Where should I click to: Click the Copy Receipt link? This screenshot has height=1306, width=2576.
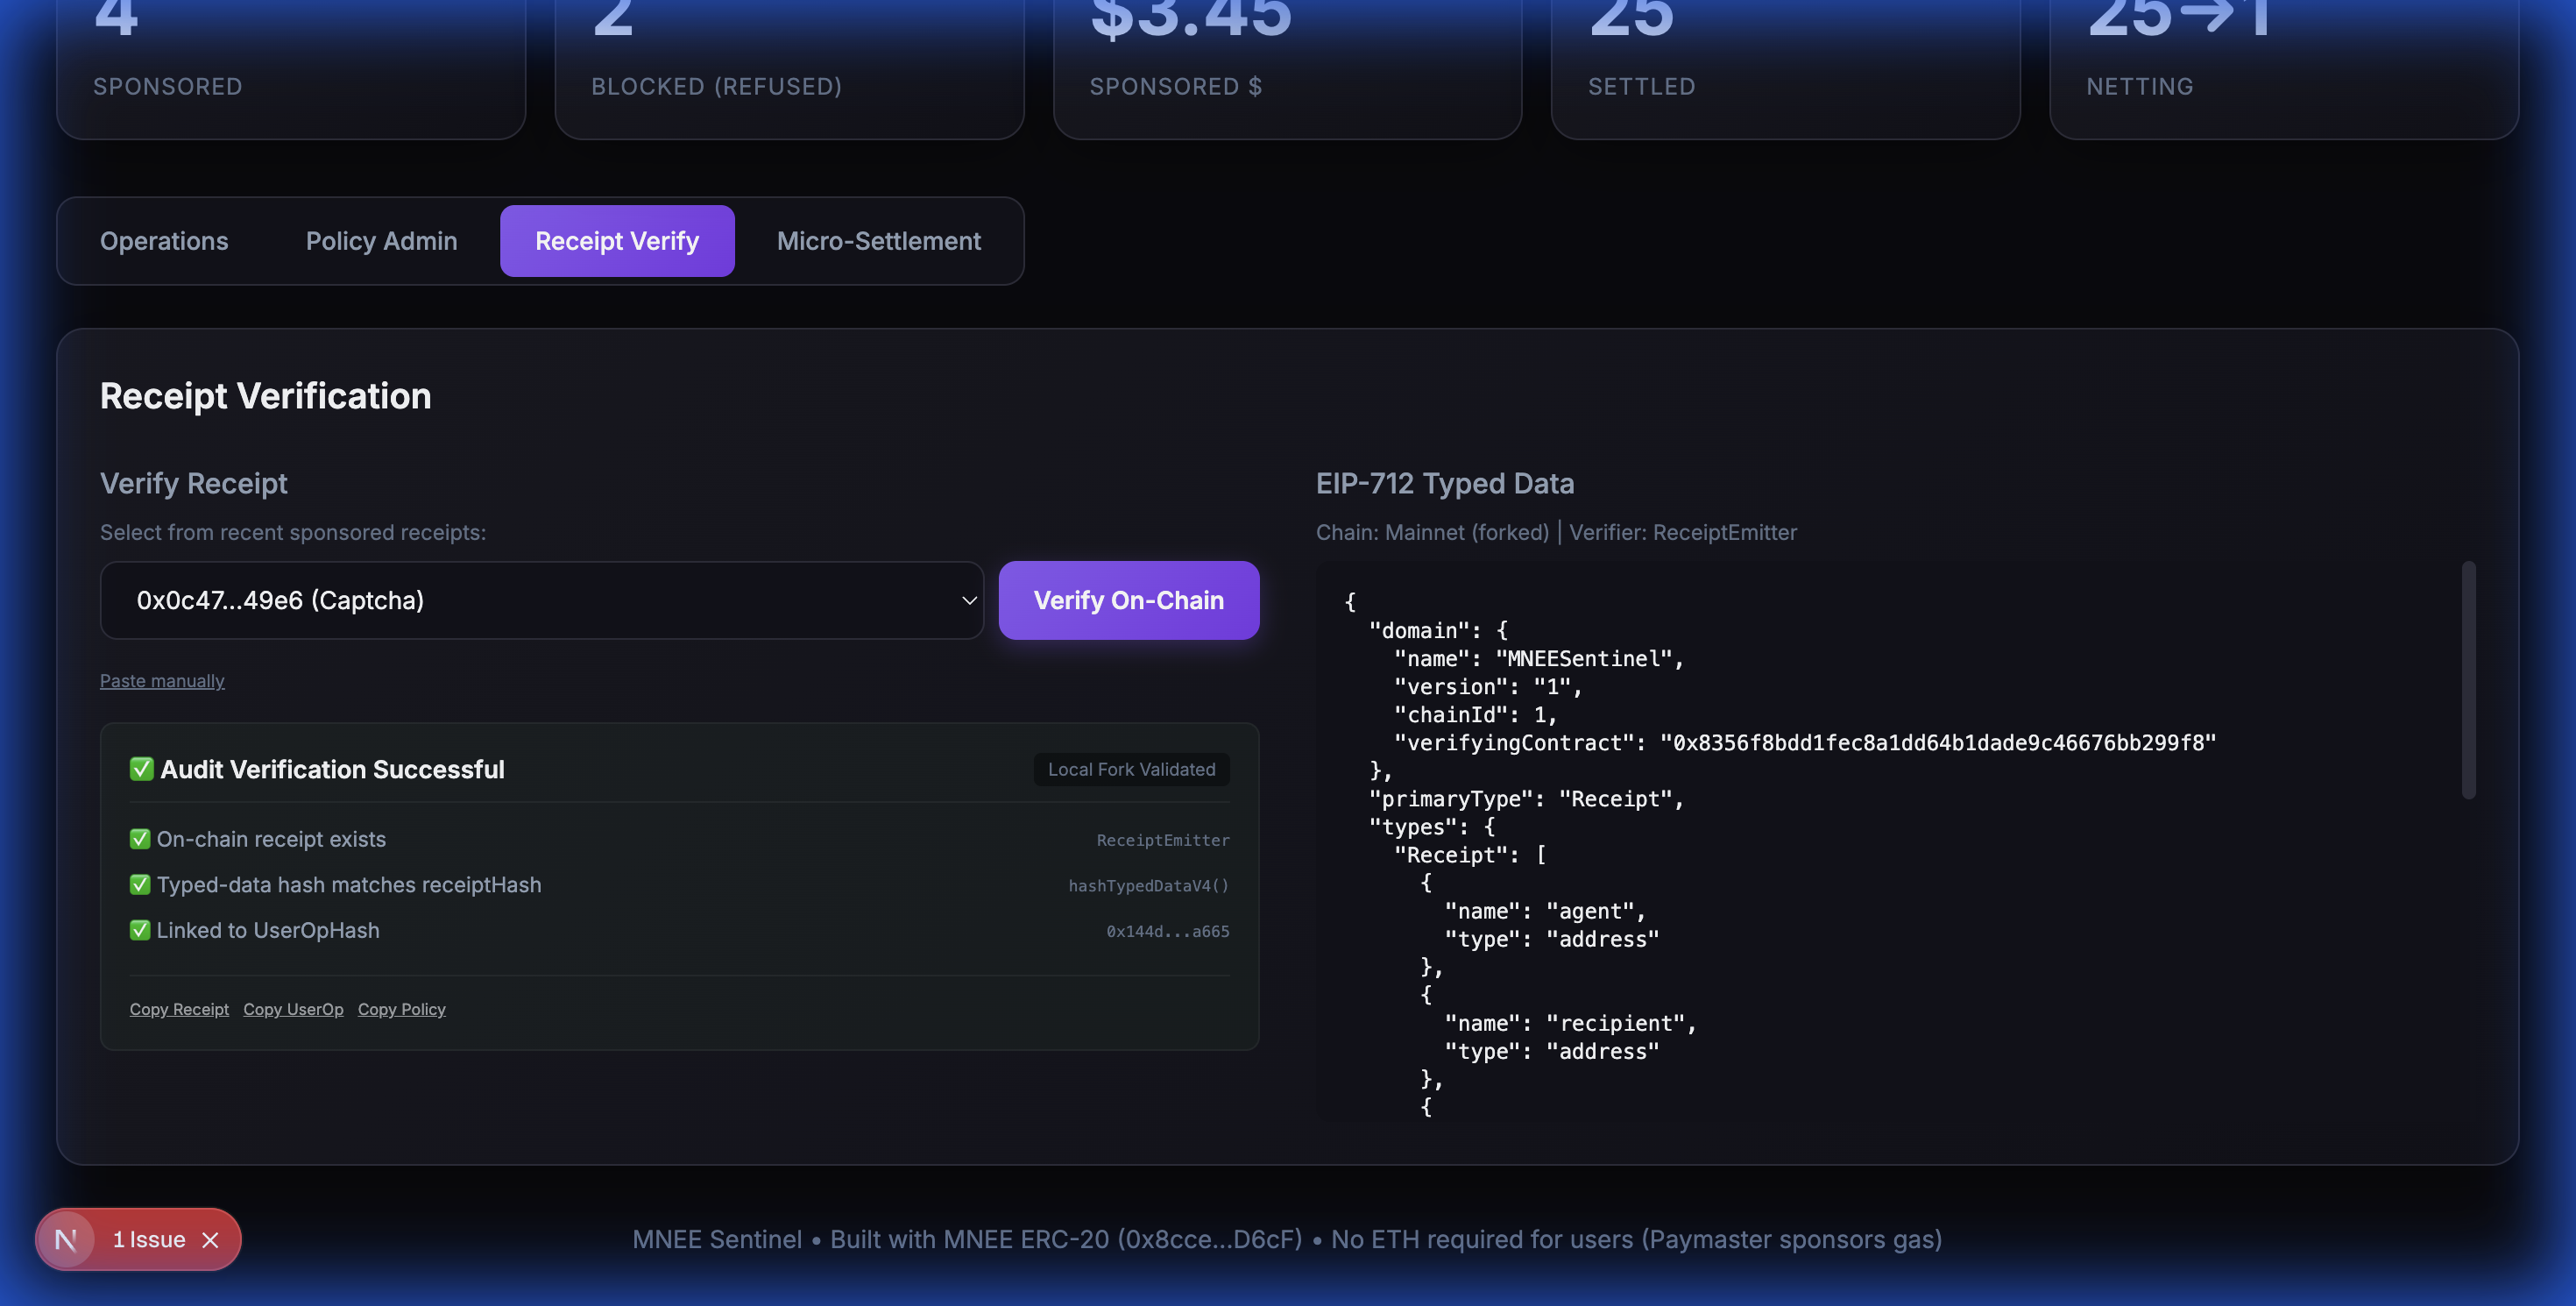179,1009
